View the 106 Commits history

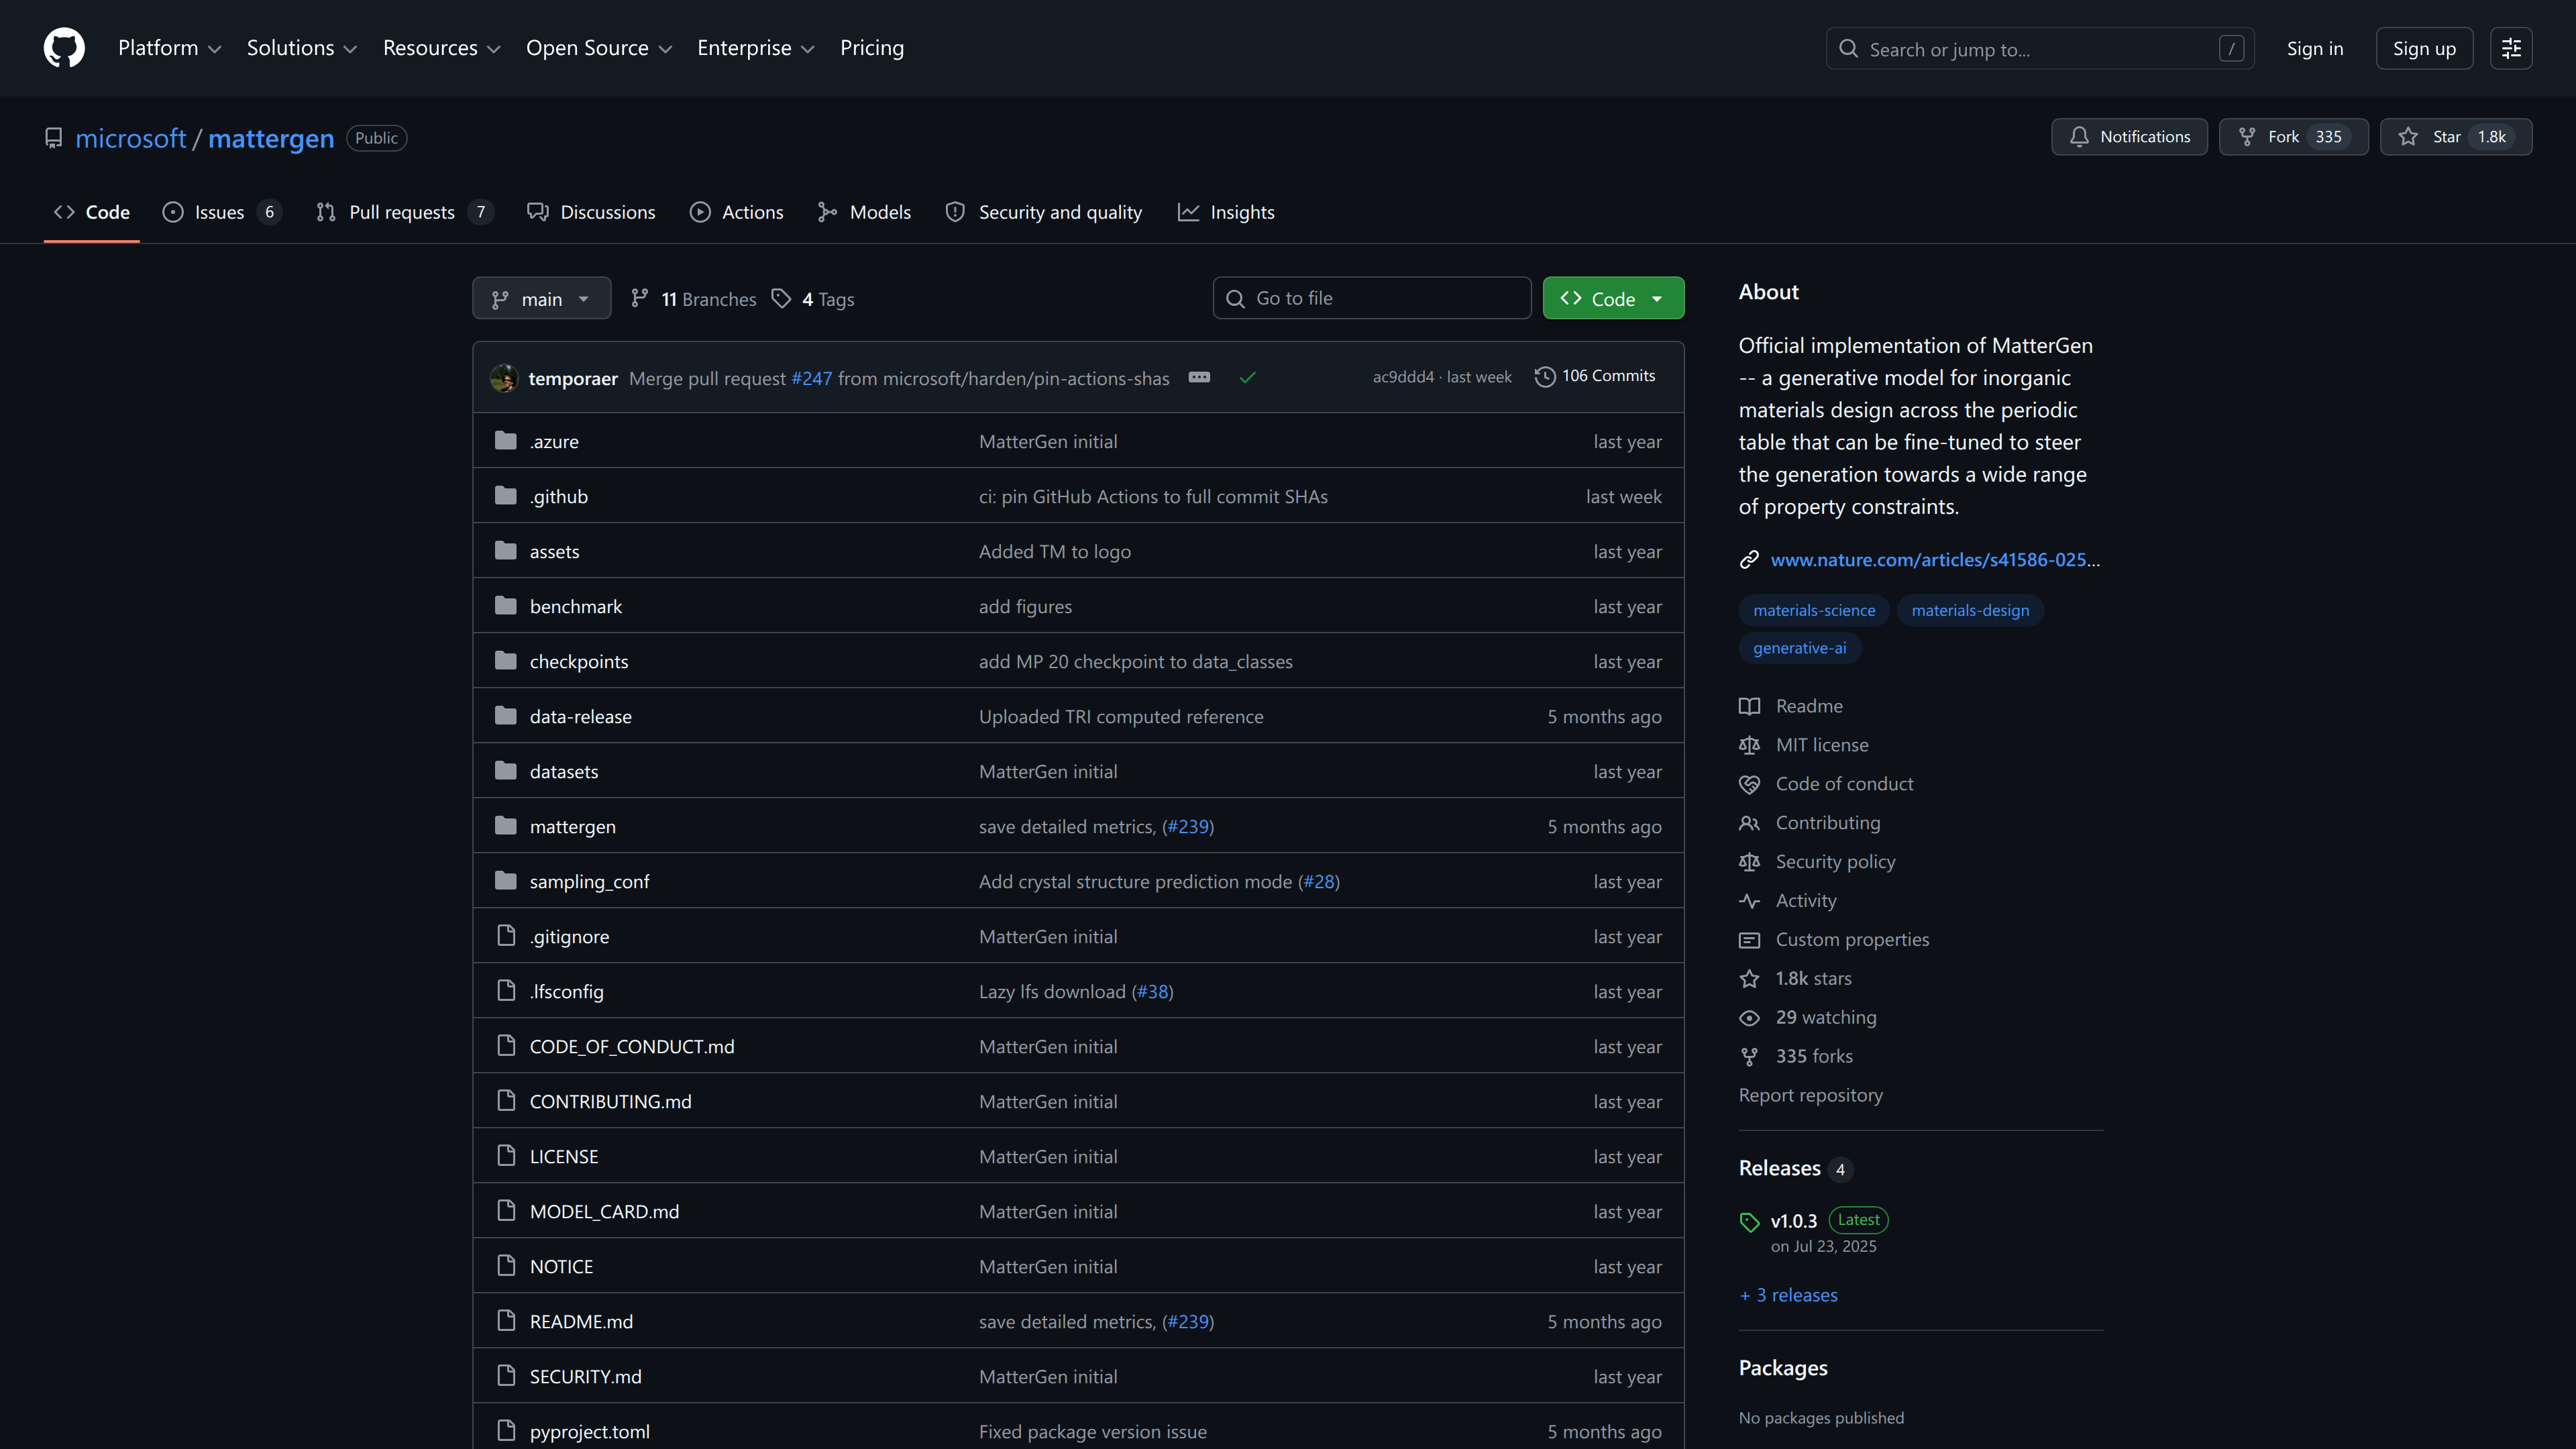click(1596, 376)
